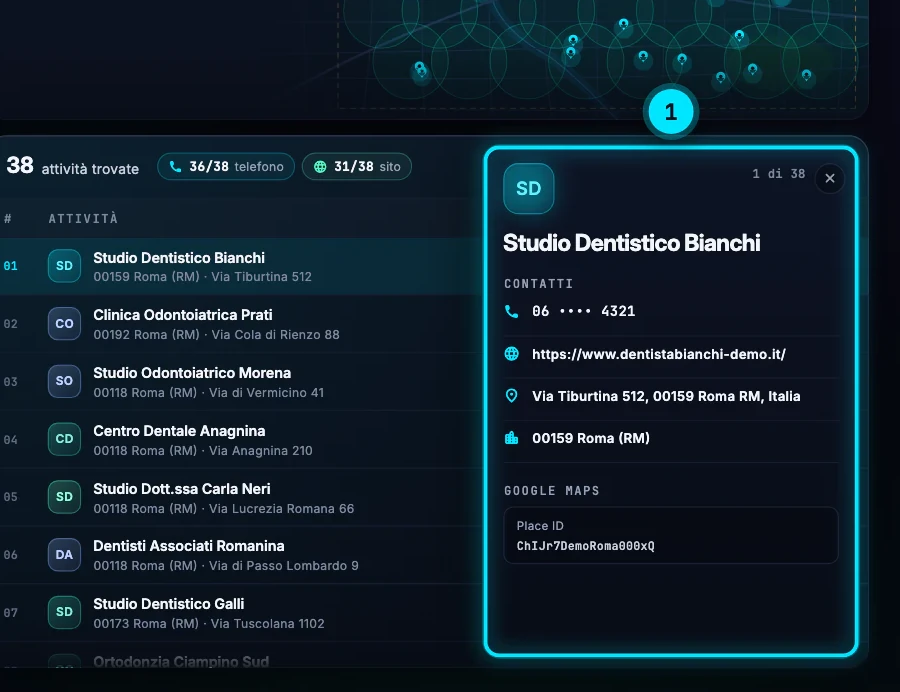Close the Studio Dentistico Bianchi detail panel
The width and height of the screenshot is (900, 692).
(829, 178)
